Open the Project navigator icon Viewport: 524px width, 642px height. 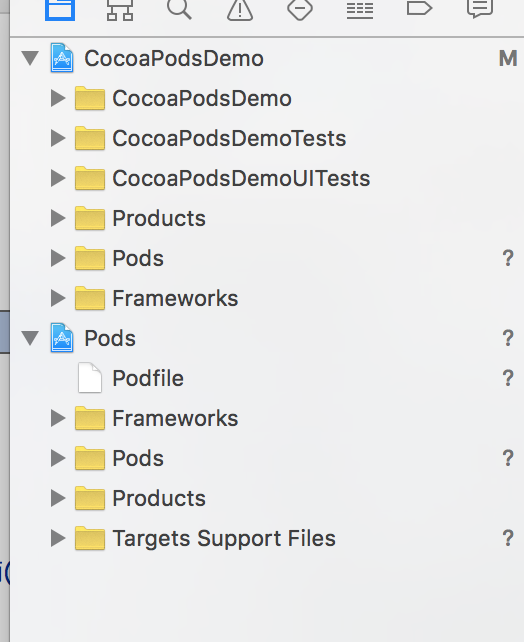pos(60,9)
